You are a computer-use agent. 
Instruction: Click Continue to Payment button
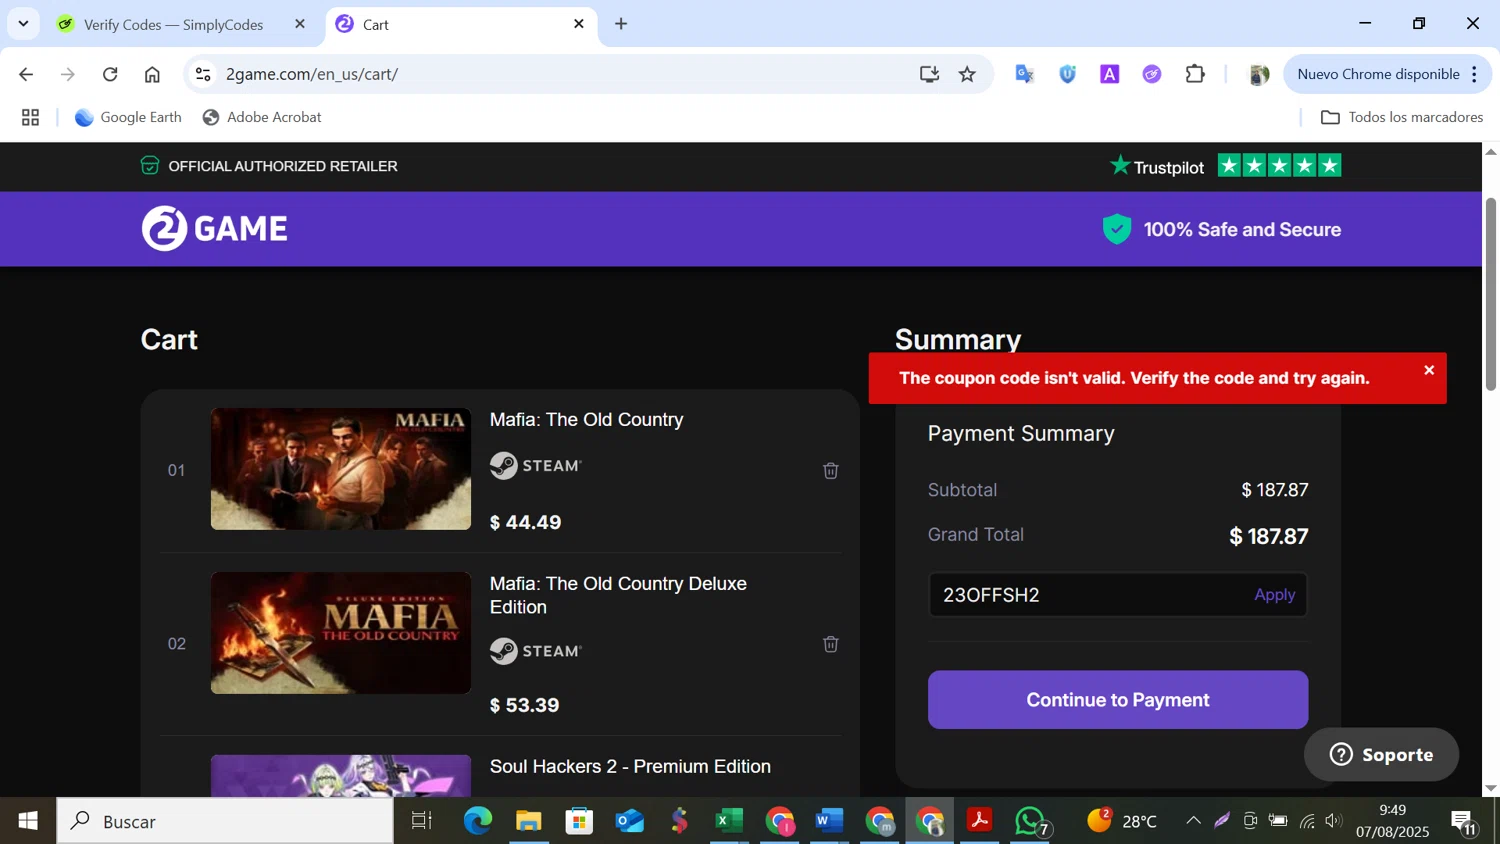[x=1117, y=700]
